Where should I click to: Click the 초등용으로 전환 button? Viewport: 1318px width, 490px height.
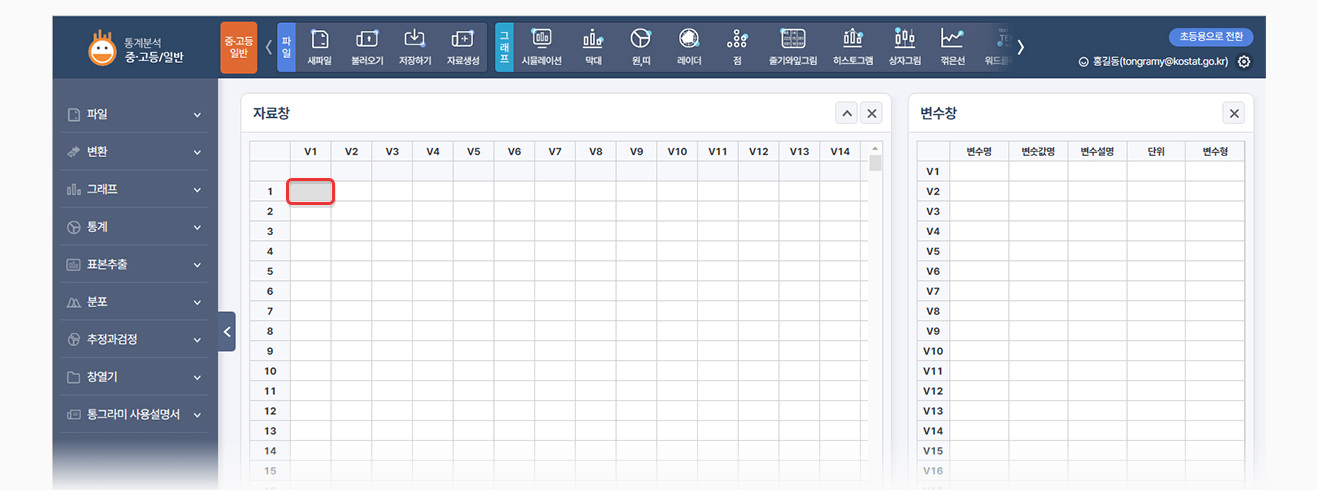[x=1210, y=37]
